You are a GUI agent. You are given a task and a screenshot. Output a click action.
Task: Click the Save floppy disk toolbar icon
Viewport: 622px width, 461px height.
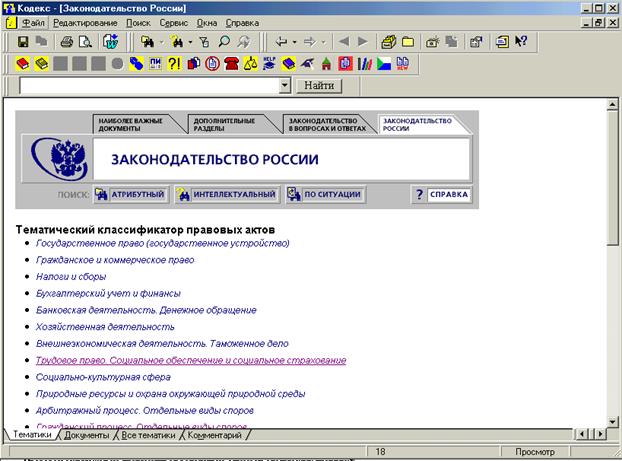[x=23, y=42]
